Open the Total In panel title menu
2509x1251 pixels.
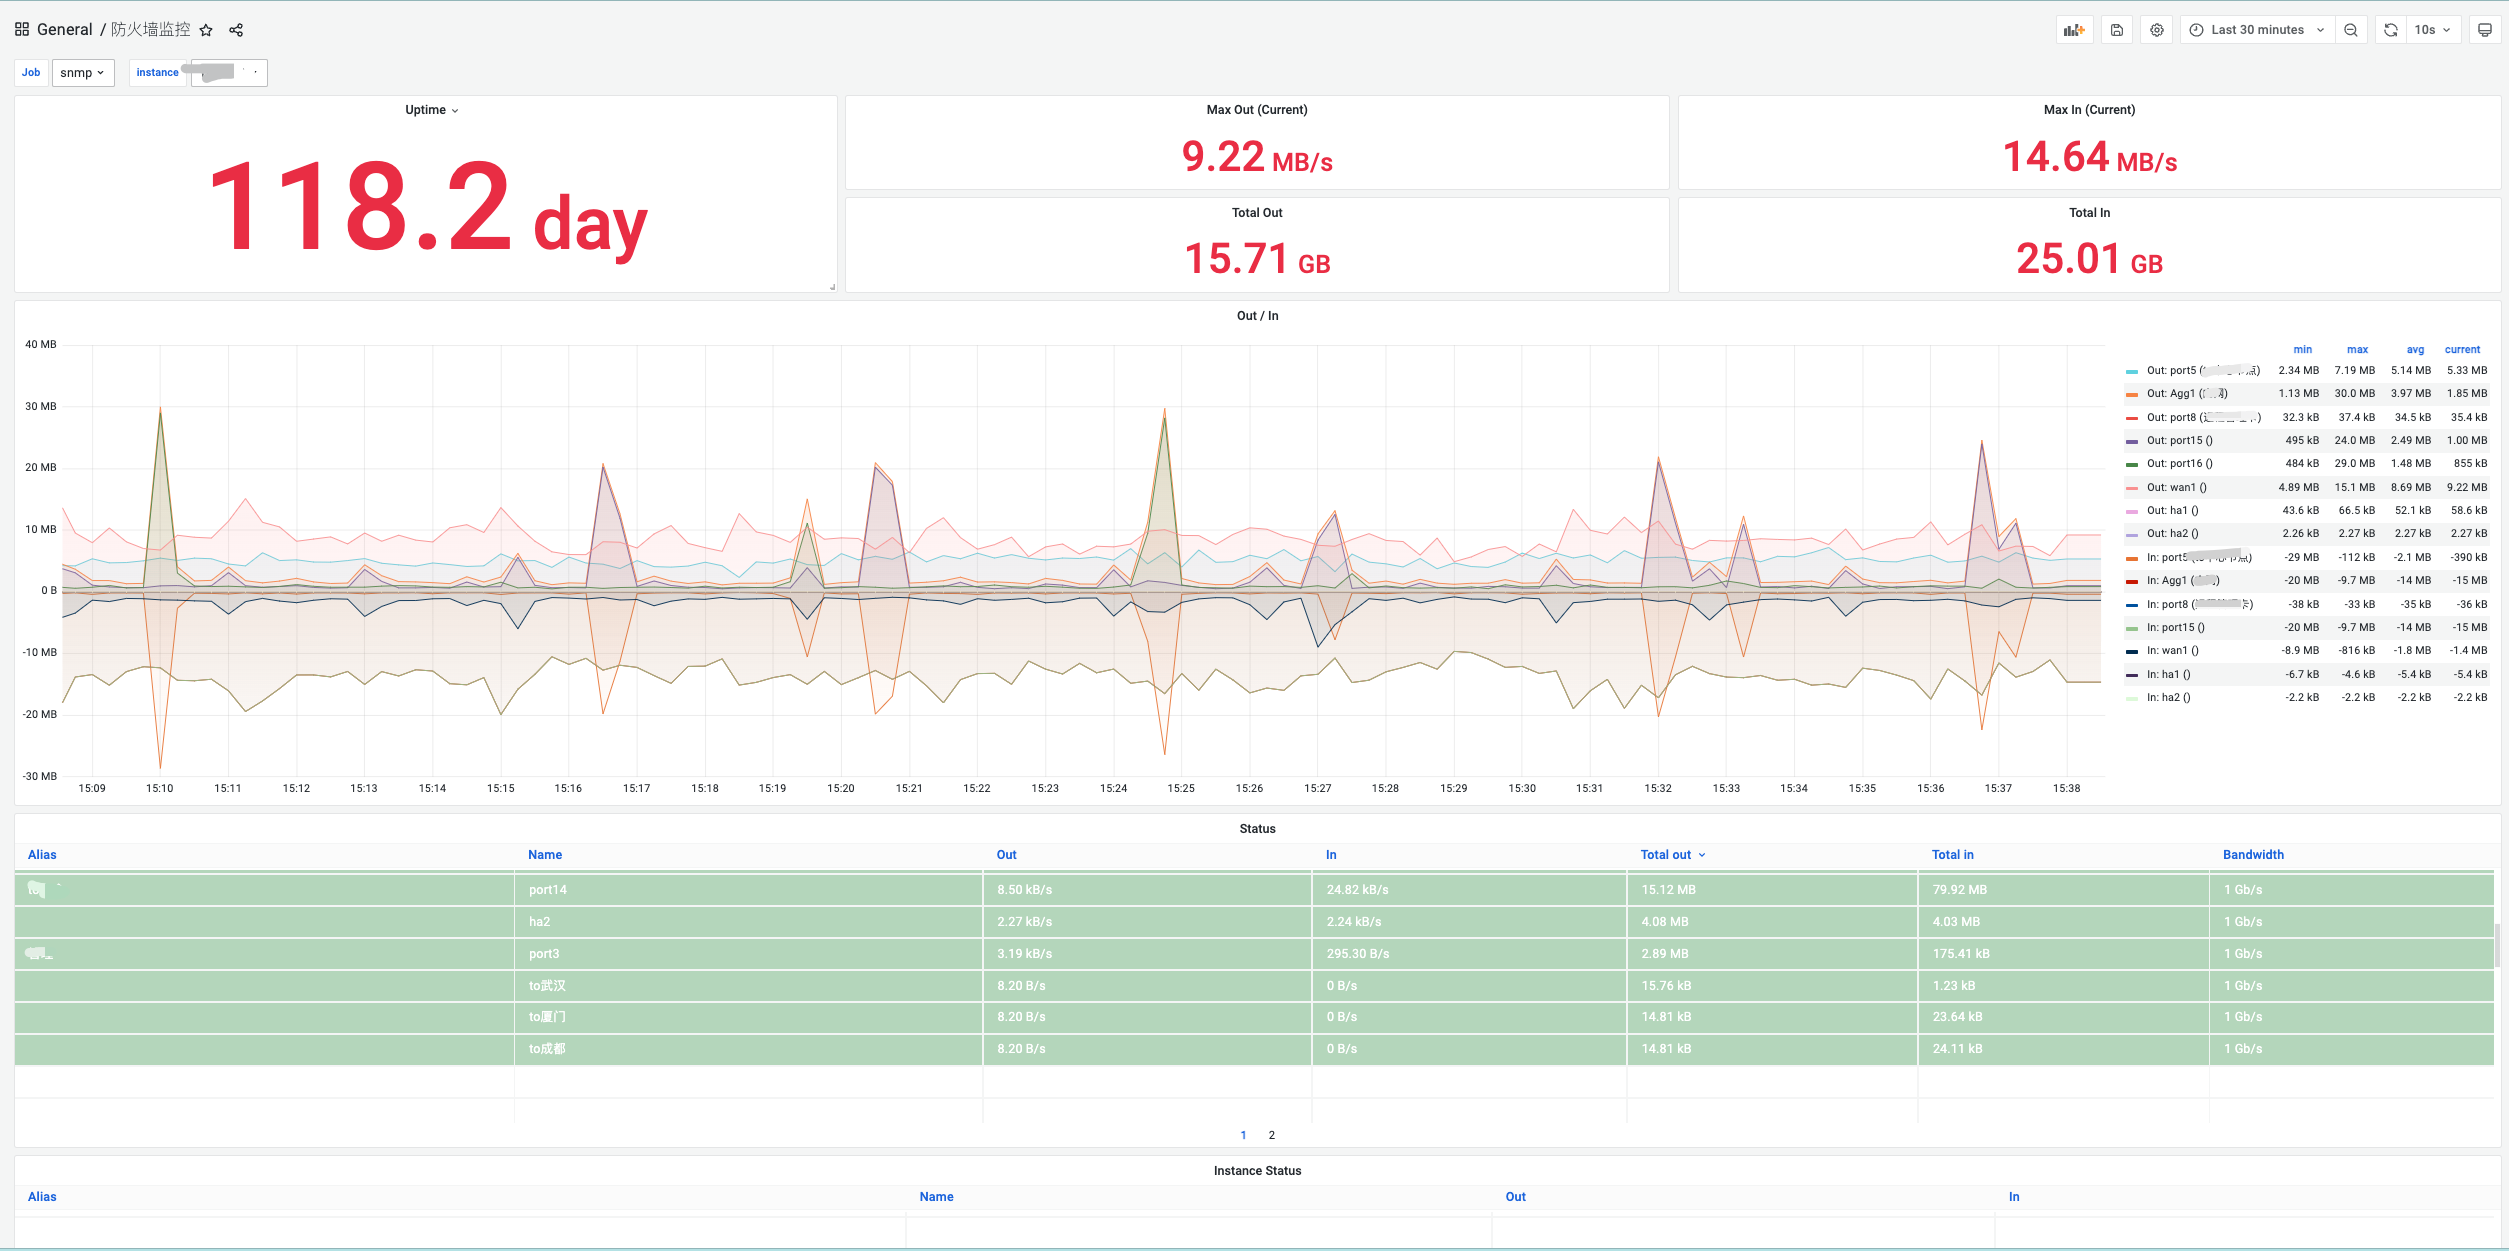[2089, 213]
